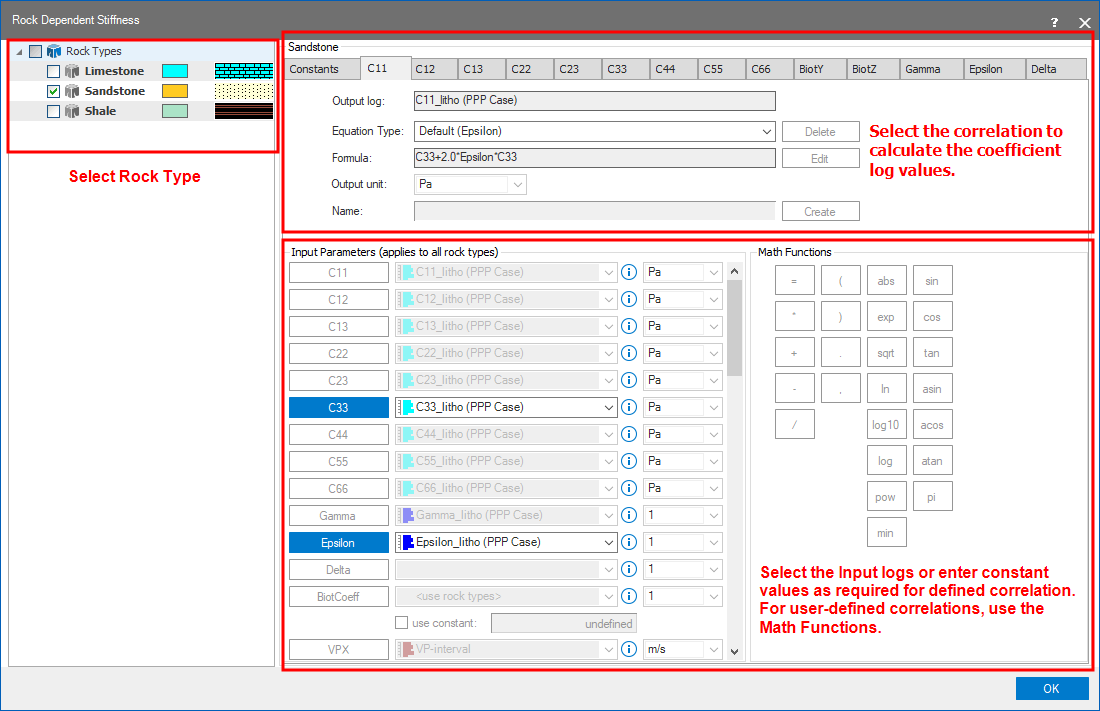Select the C33 input parameter button

click(338, 407)
